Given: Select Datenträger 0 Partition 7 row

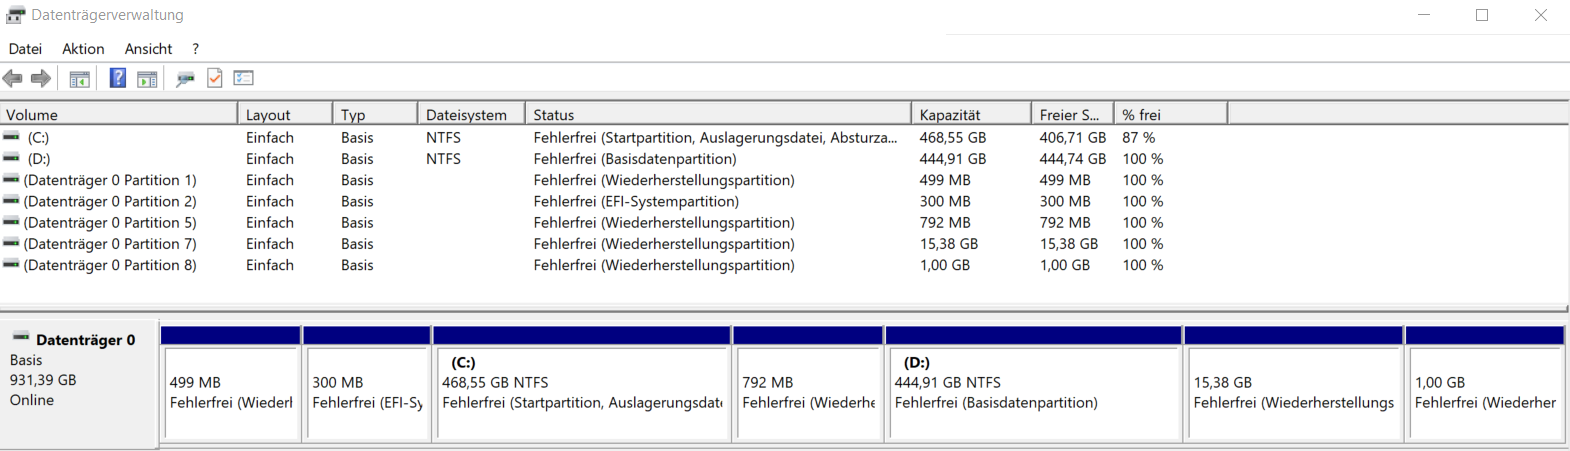Looking at the screenshot, I should [x=110, y=244].
